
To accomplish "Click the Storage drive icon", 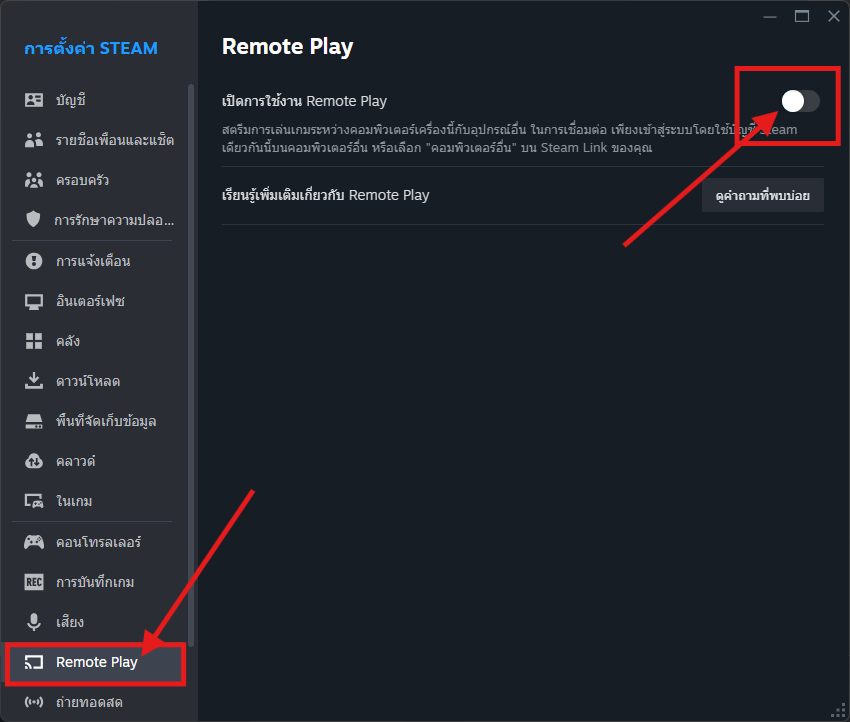I will pyautogui.click(x=34, y=421).
